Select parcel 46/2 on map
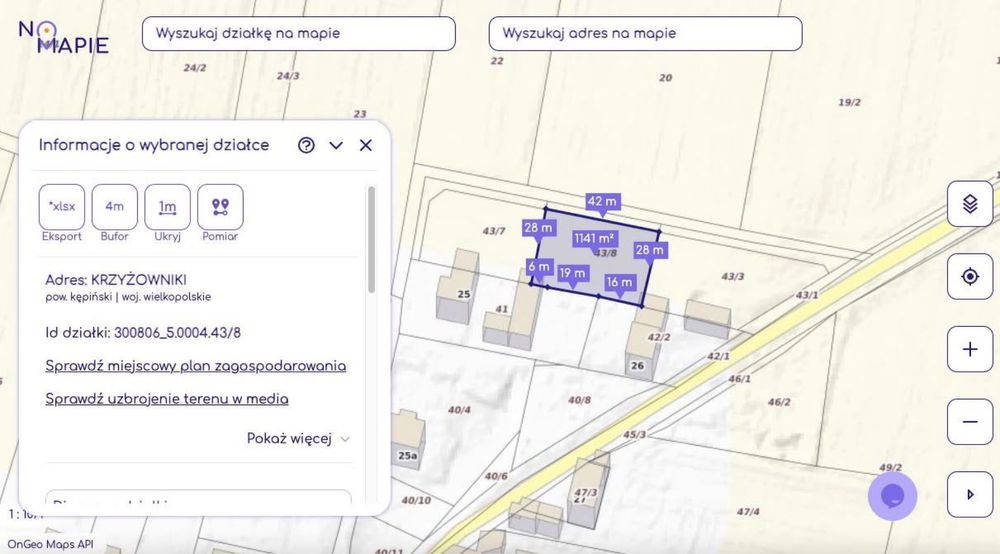This screenshot has height=554, width=1000. tap(779, 402)
